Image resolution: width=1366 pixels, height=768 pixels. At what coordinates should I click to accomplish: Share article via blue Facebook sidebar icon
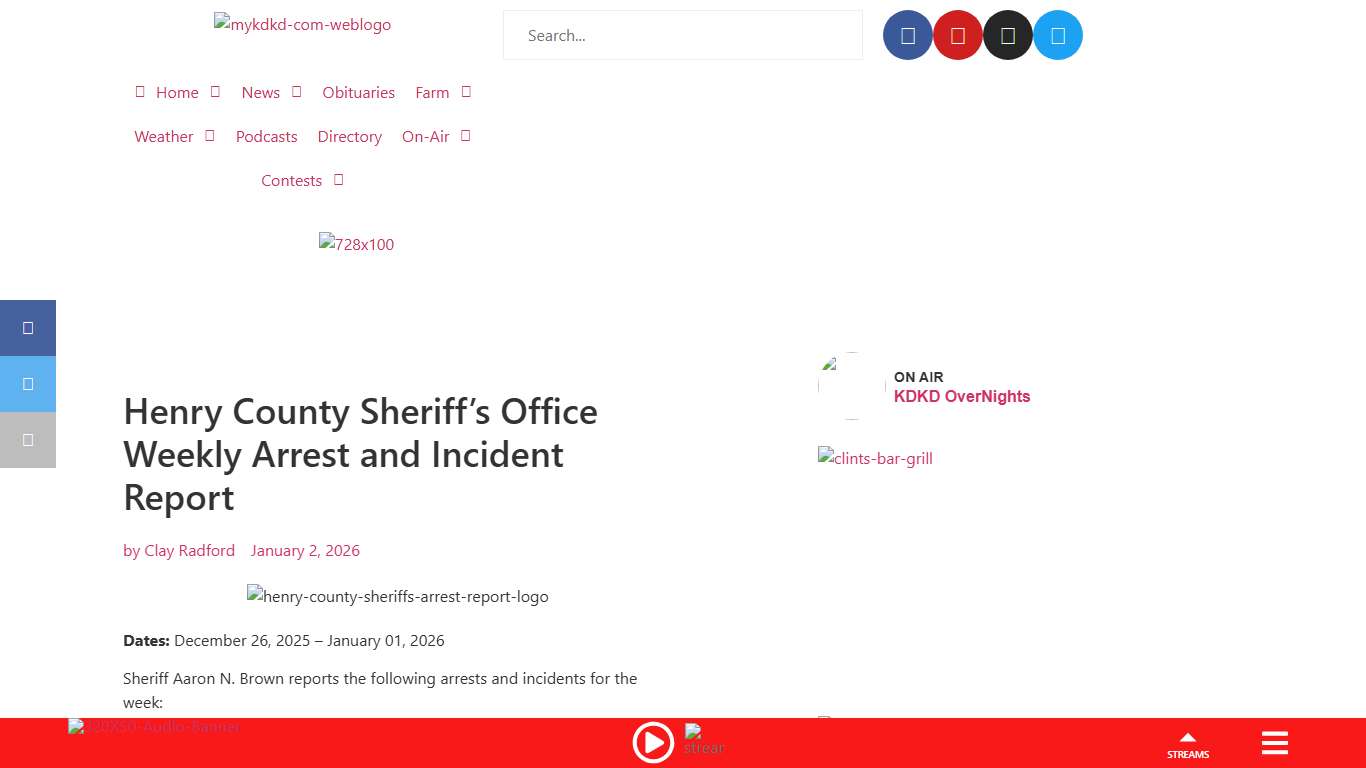(28, 328)
